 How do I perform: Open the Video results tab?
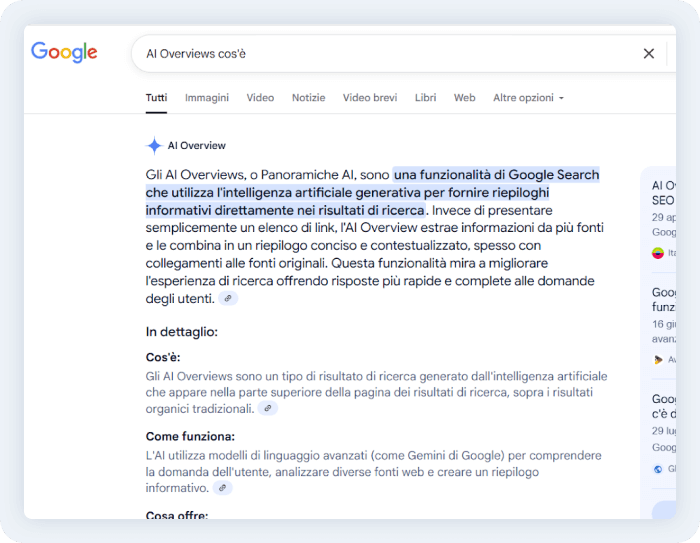260,98
